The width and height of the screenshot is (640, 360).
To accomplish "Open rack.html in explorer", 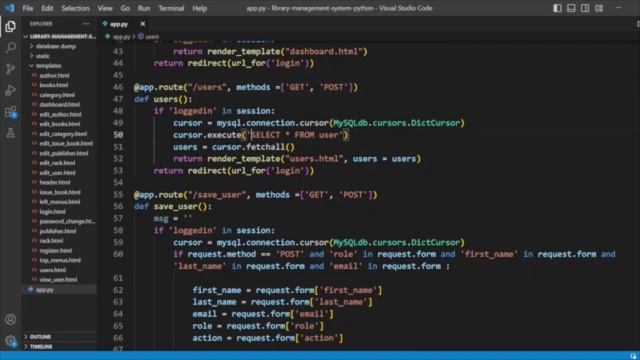I will (51, 240).
